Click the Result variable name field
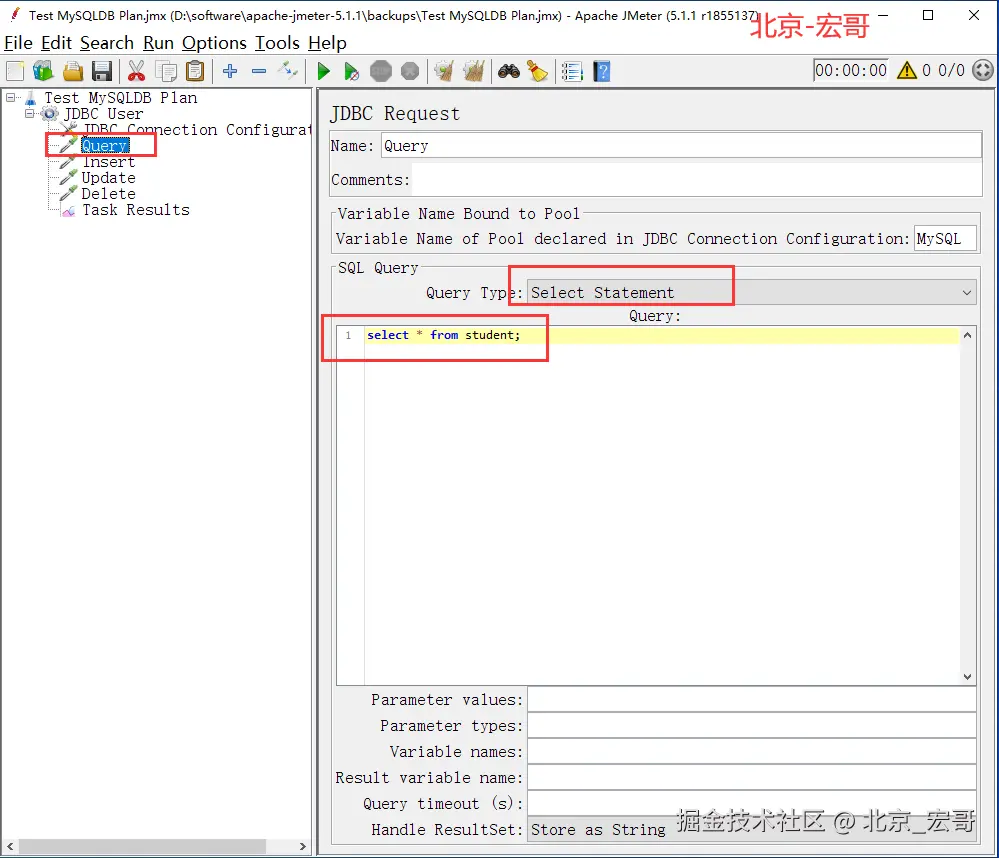 [x=752, y=778]
